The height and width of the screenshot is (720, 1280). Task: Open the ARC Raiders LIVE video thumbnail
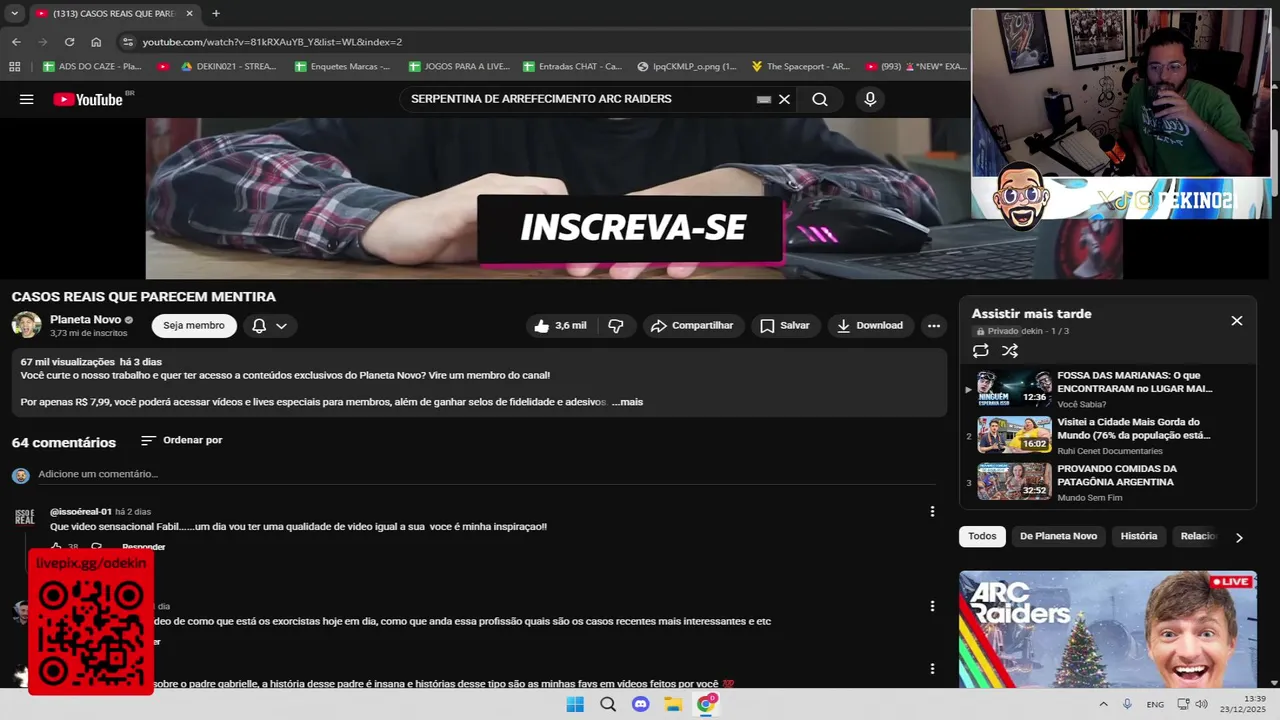tap(1108, 630)
